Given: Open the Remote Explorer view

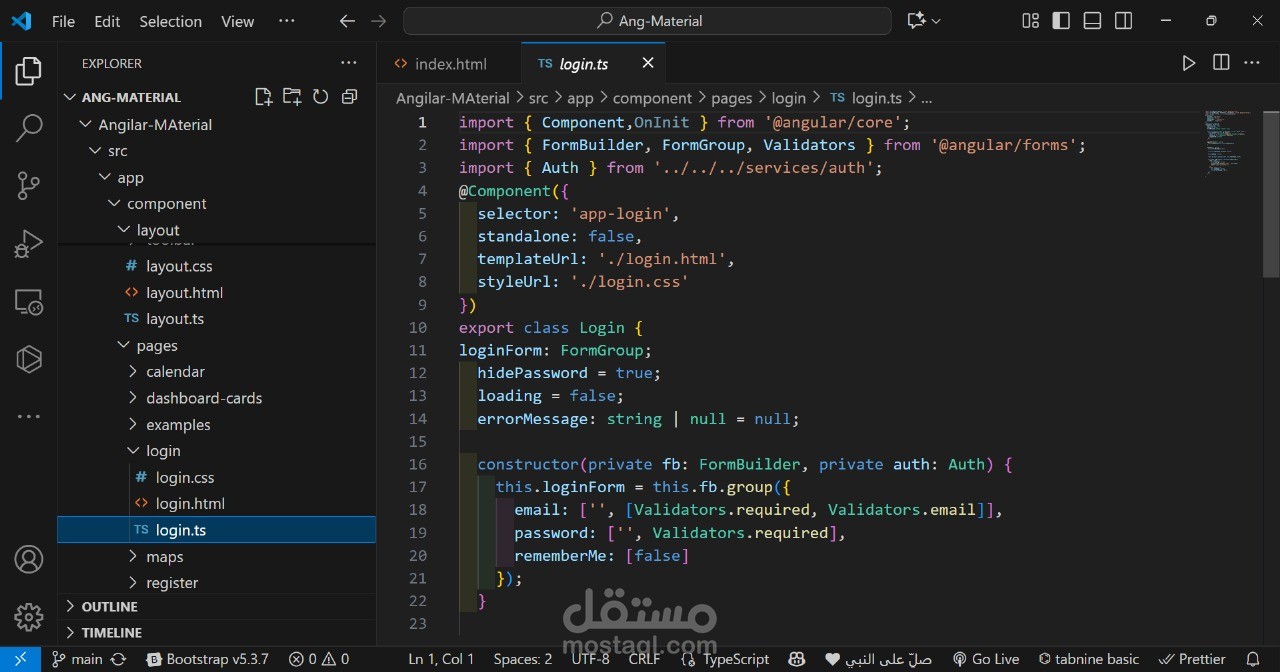Looking at the screenshot, I should pos(28,301).
